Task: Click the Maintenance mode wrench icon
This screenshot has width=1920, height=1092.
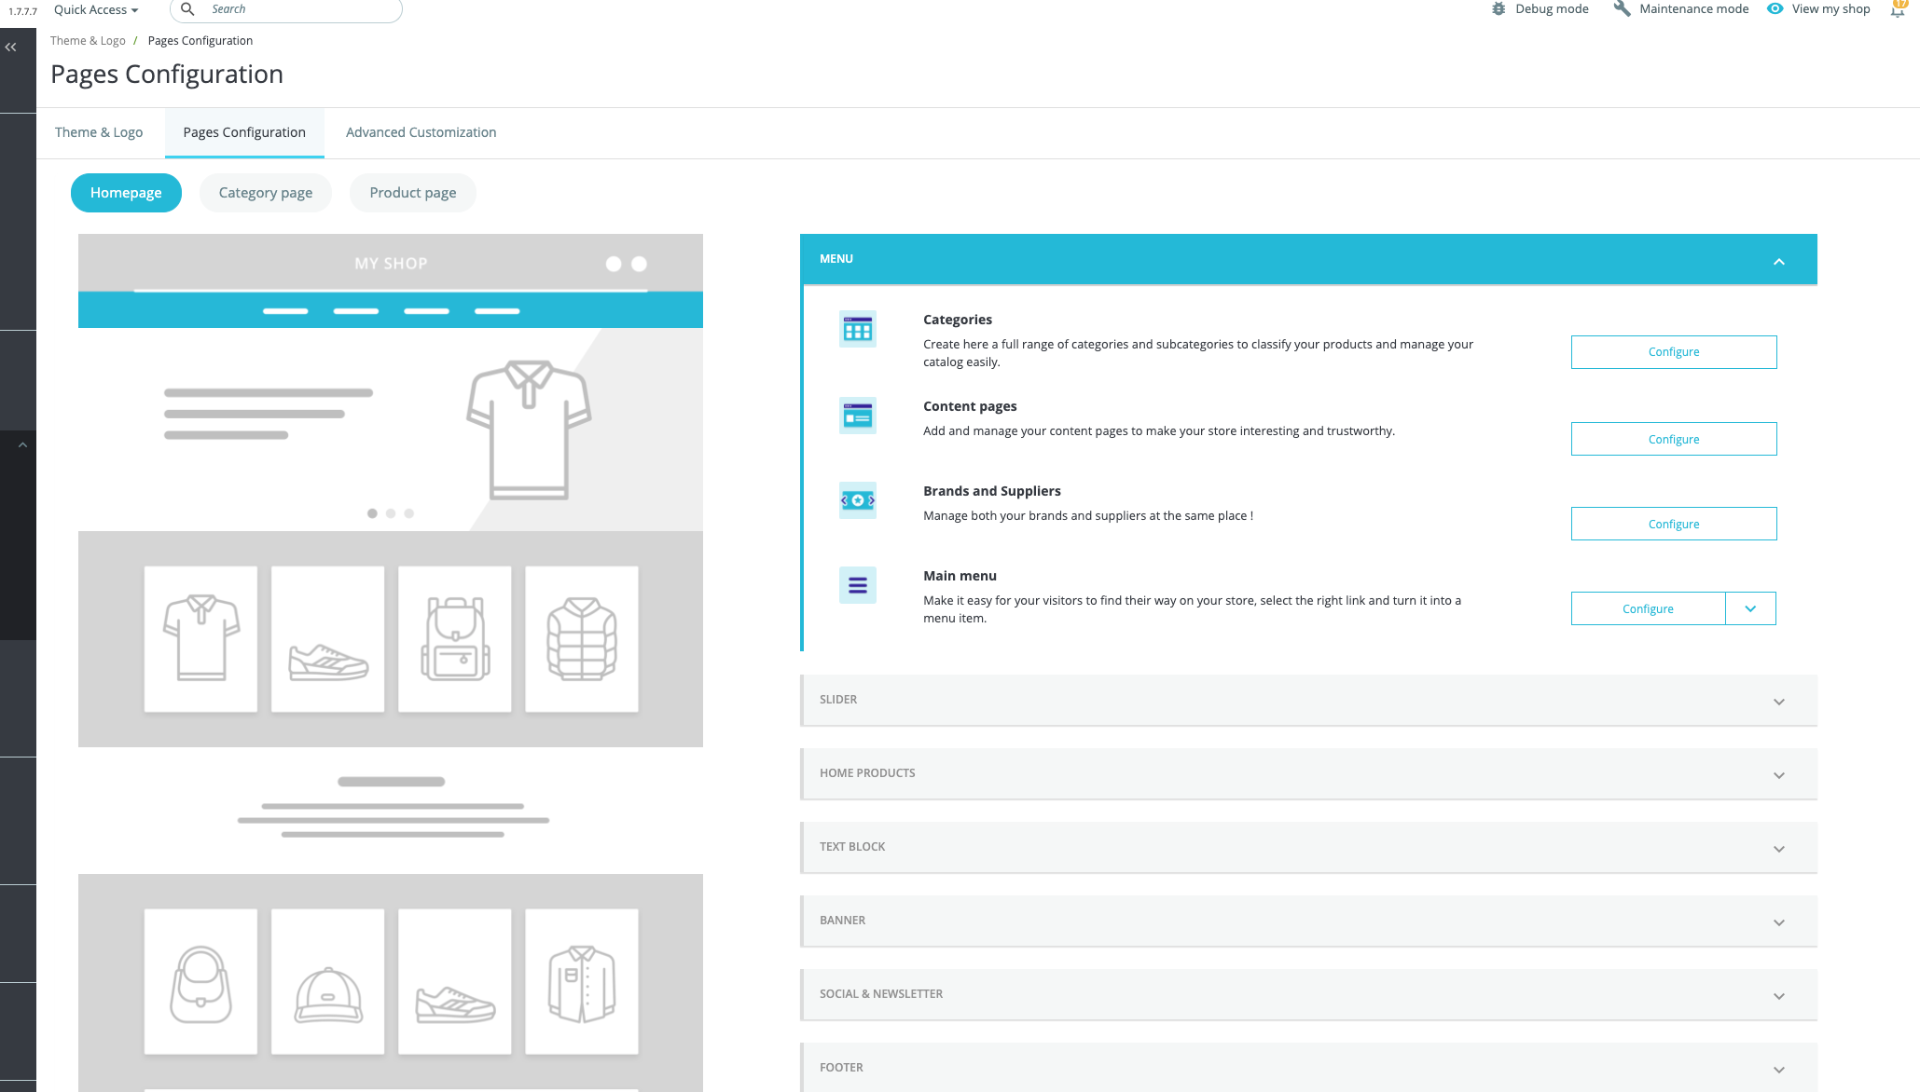Action: (x=1622, y=9)
